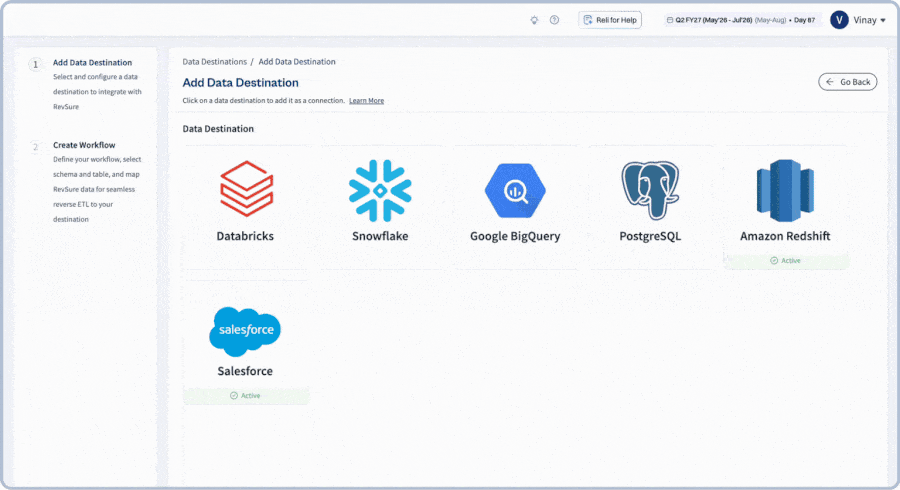
Task: Click the Data Destination section heading
Action: (x=218, y=129)
